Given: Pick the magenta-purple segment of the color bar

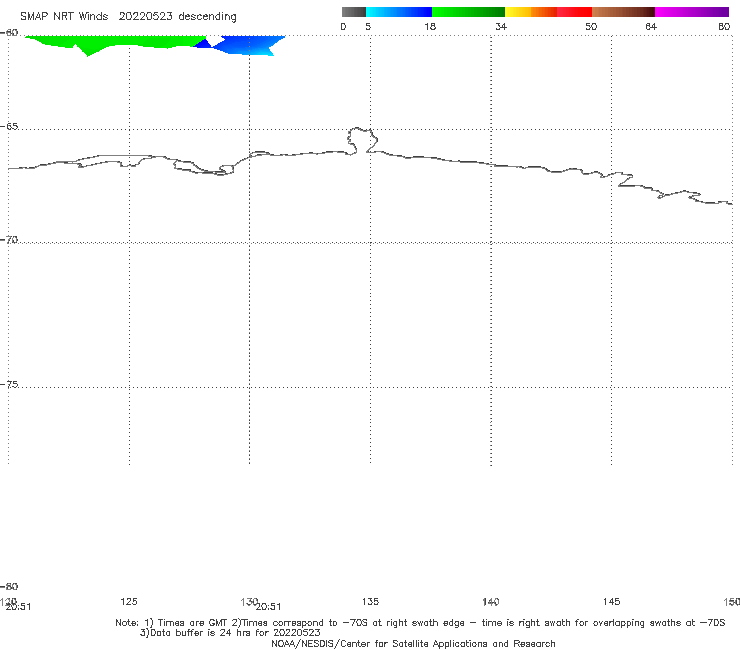Looking at the screenshot, I should 692,12.
